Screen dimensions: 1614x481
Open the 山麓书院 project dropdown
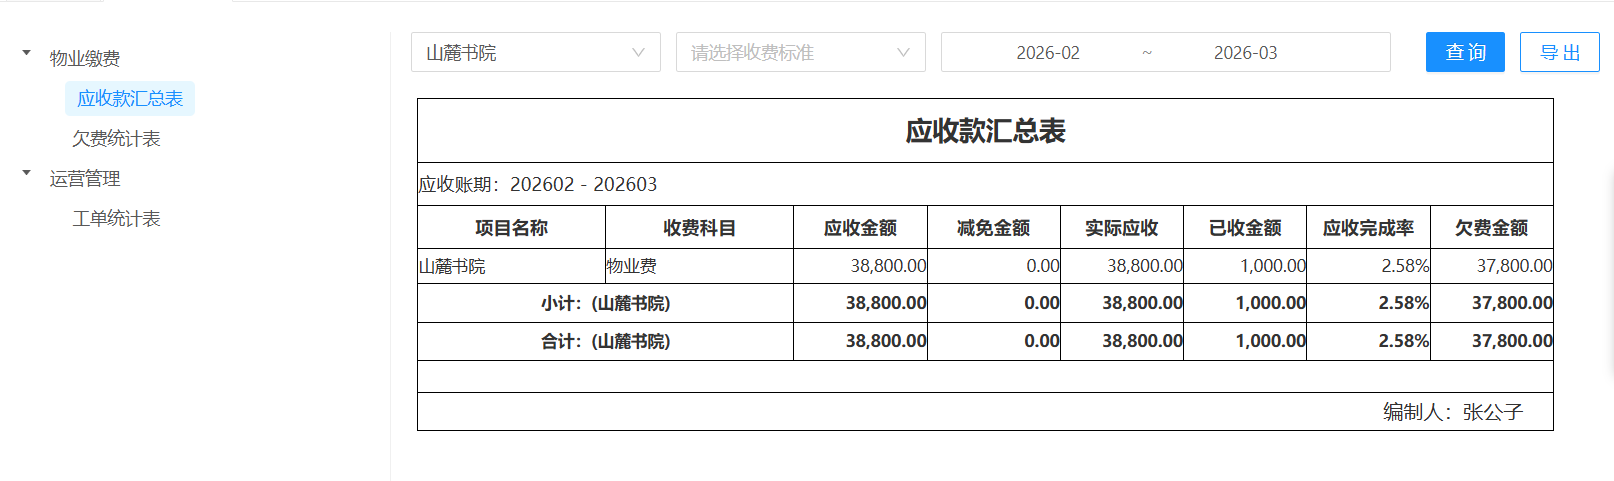pos(520,53)
